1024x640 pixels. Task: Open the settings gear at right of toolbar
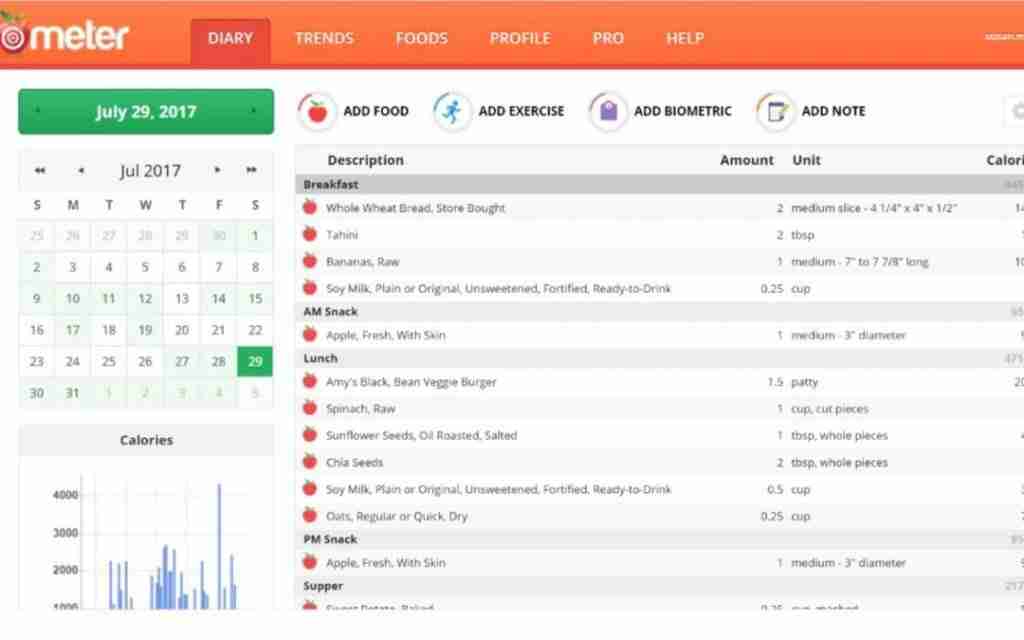tap(1017, 112)
